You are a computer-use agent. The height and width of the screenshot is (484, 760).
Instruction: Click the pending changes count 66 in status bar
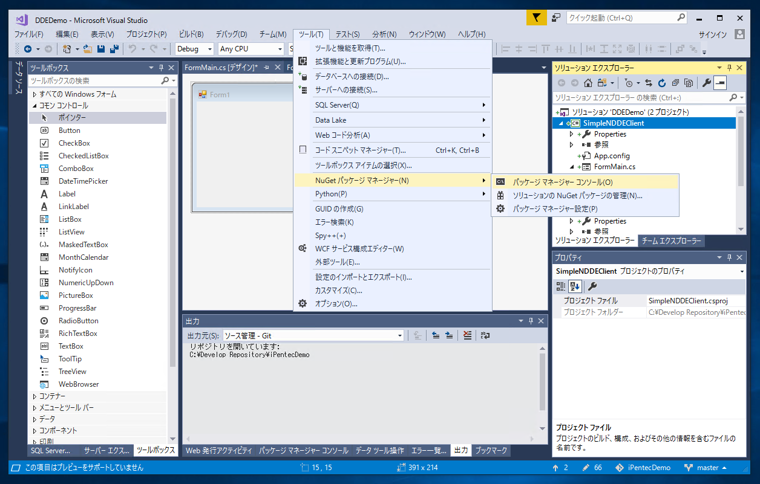pos(592,468)
